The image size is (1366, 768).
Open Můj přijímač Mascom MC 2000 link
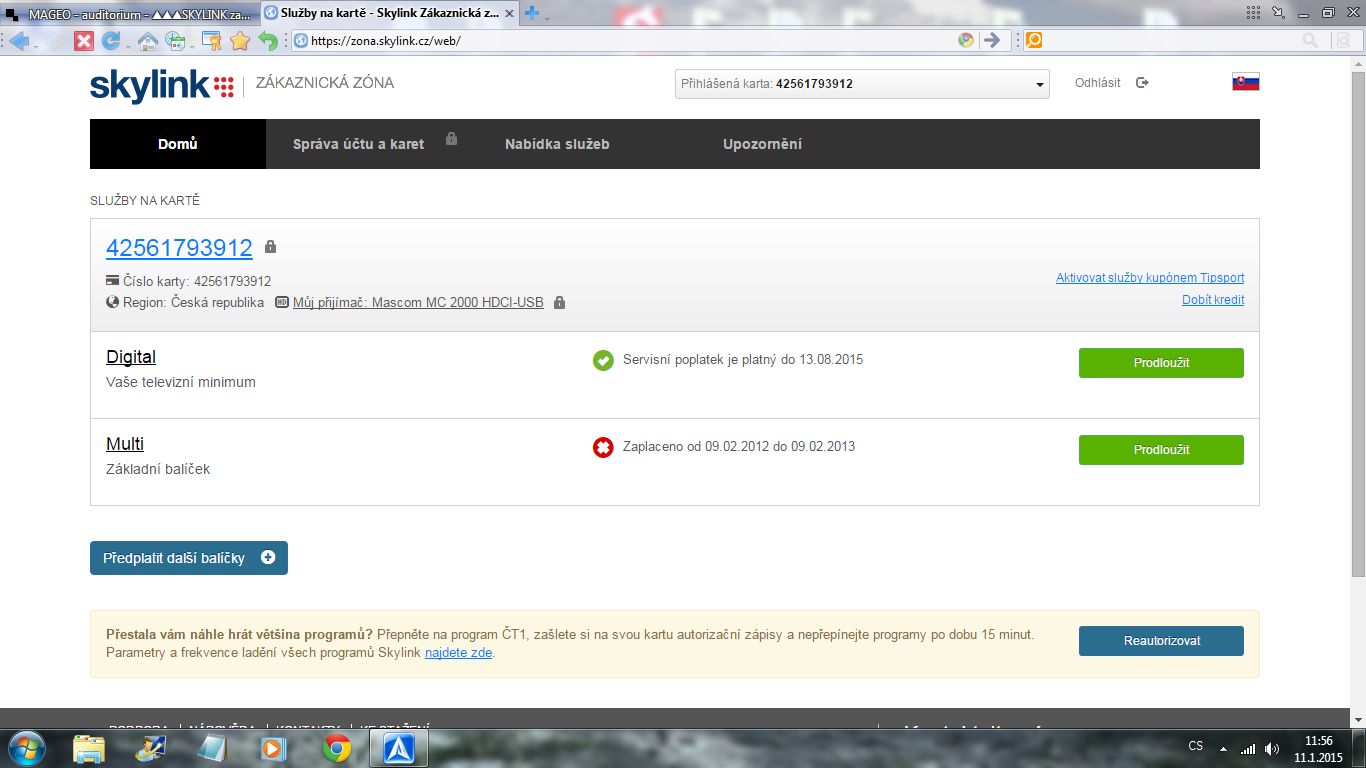(x=418, y=302)
